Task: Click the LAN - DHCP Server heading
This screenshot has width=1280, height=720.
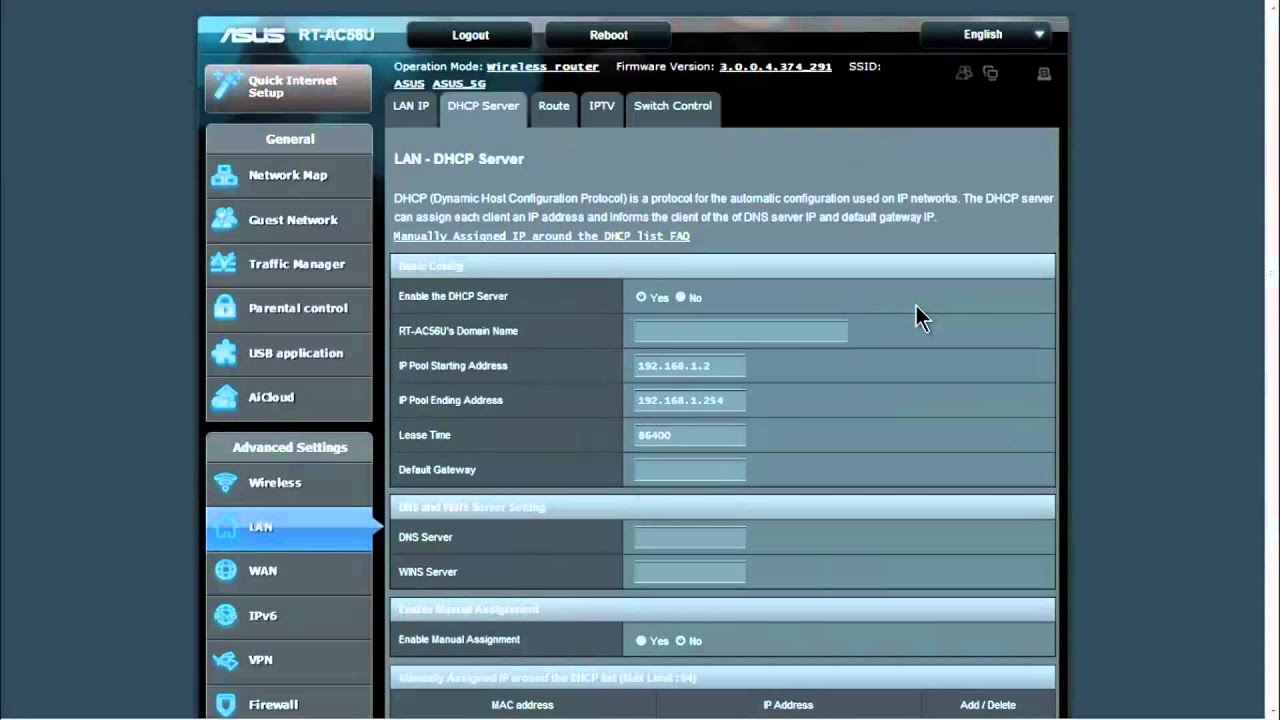Action: tap(459, 159)
